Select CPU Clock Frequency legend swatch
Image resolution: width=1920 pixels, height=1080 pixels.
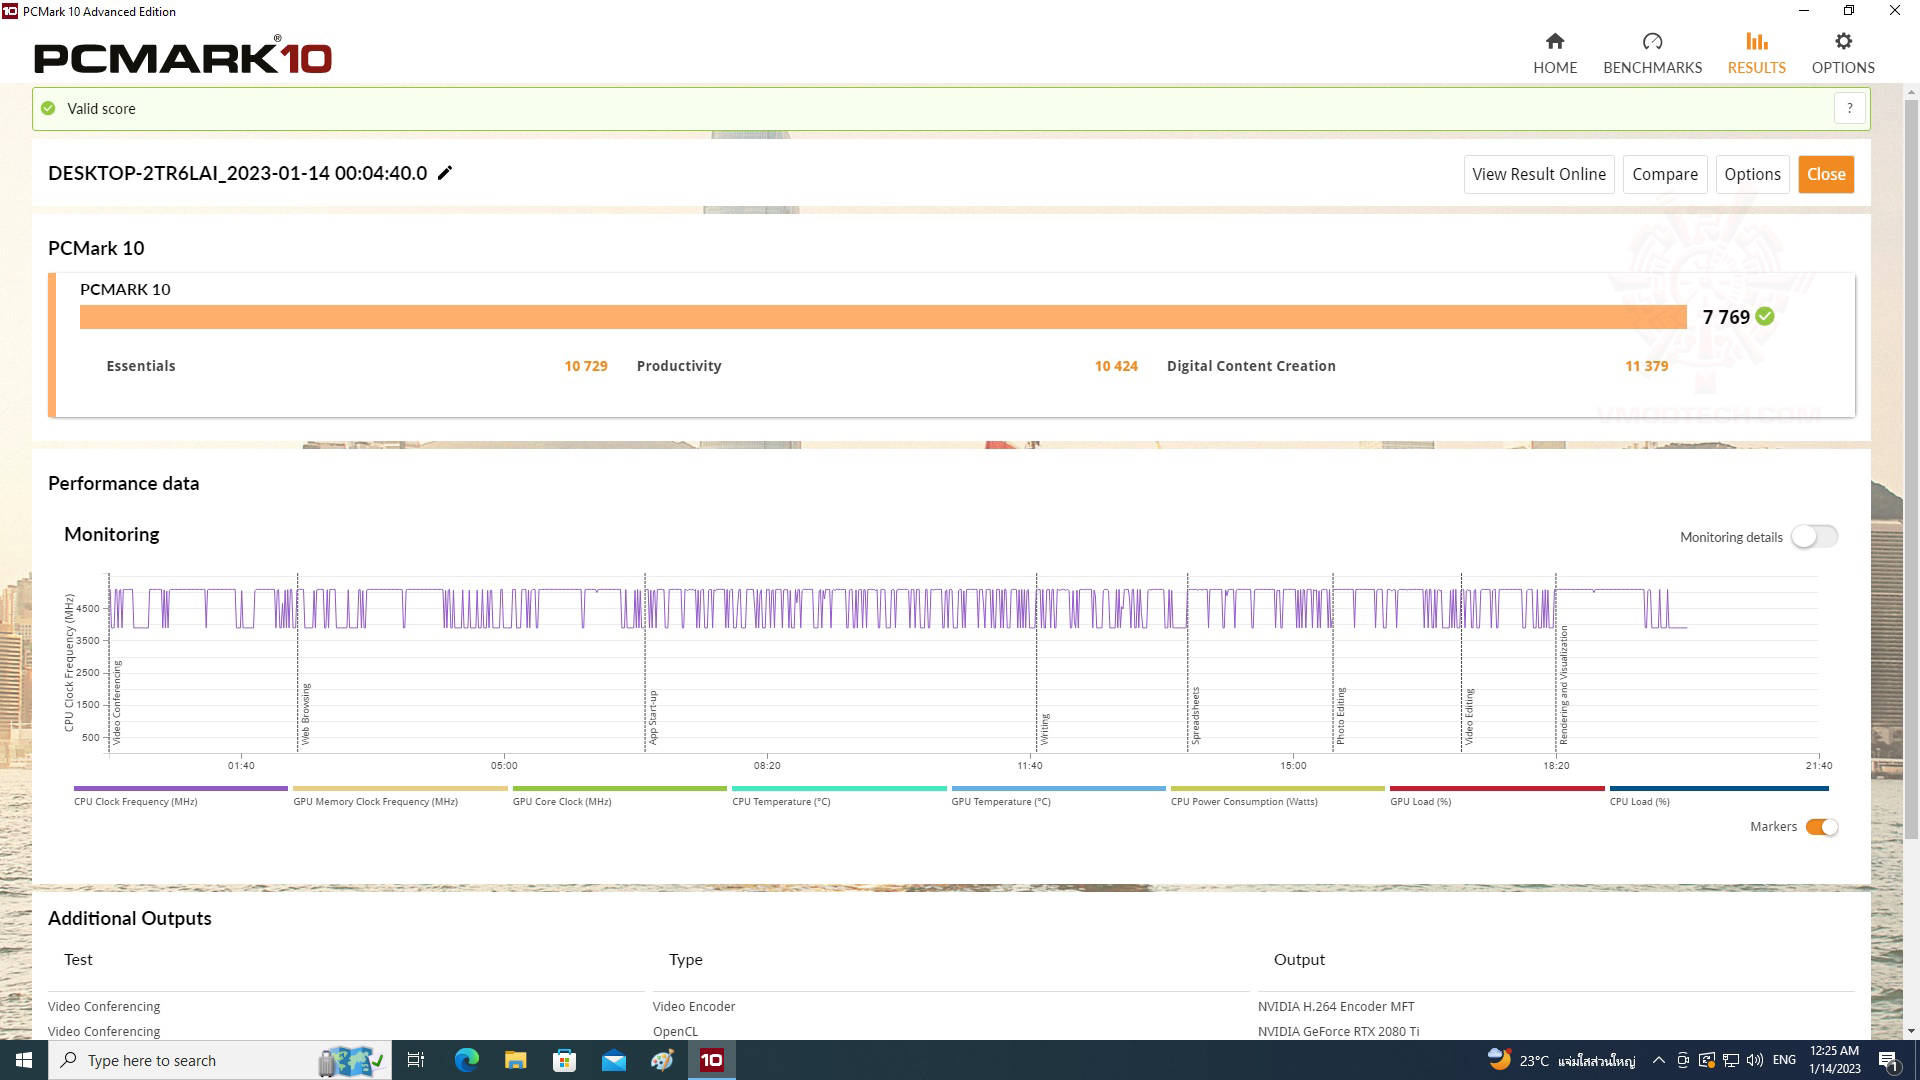click(180, 789)
